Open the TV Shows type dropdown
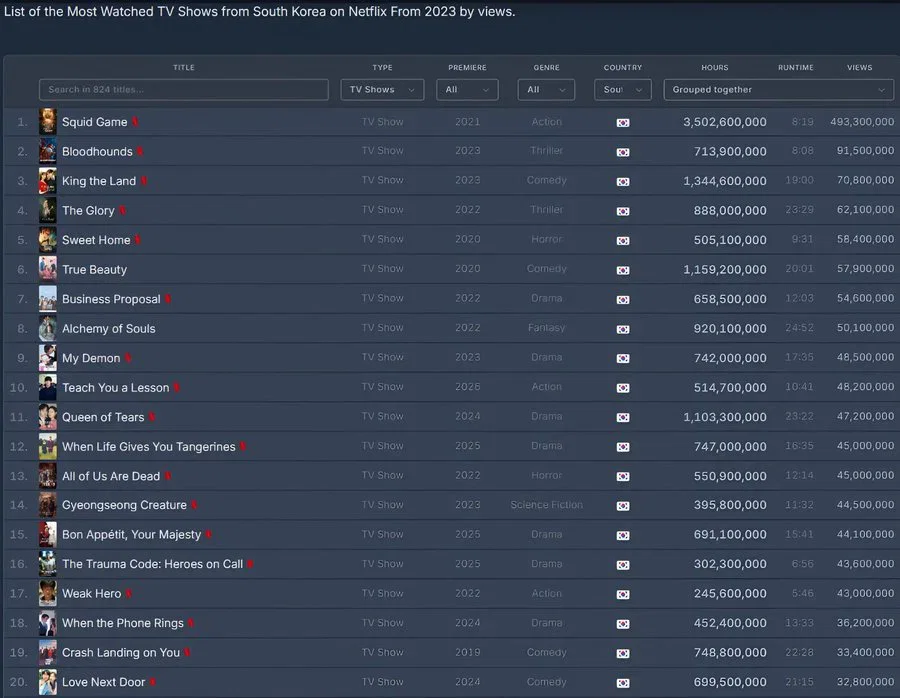 pos(382,90)
